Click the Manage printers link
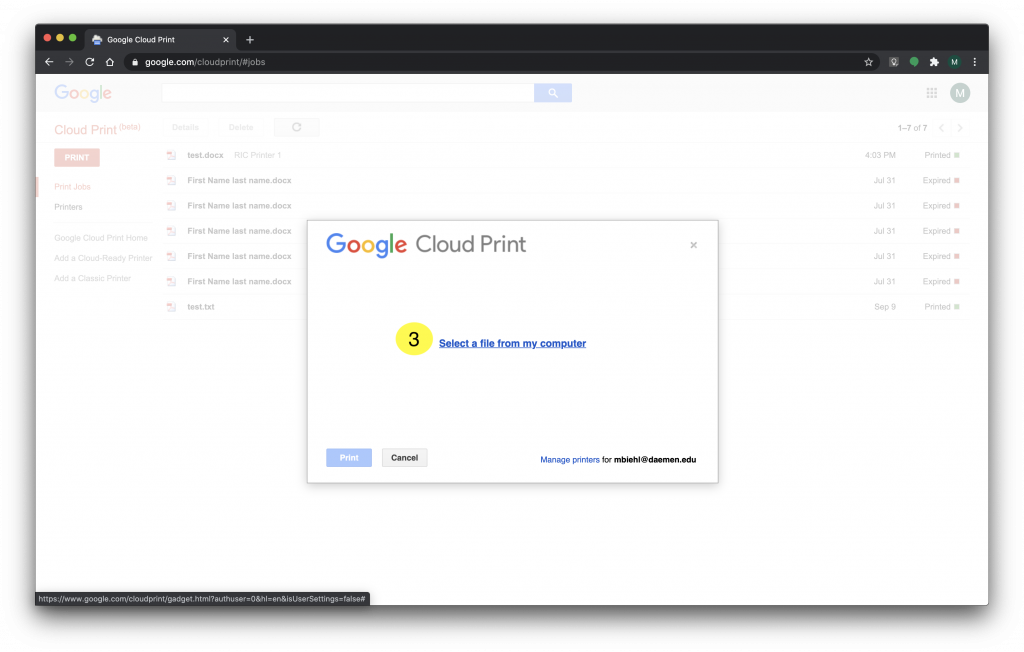Image resolution: width=1024 pixels, height=652 pixels. (569, 460)
